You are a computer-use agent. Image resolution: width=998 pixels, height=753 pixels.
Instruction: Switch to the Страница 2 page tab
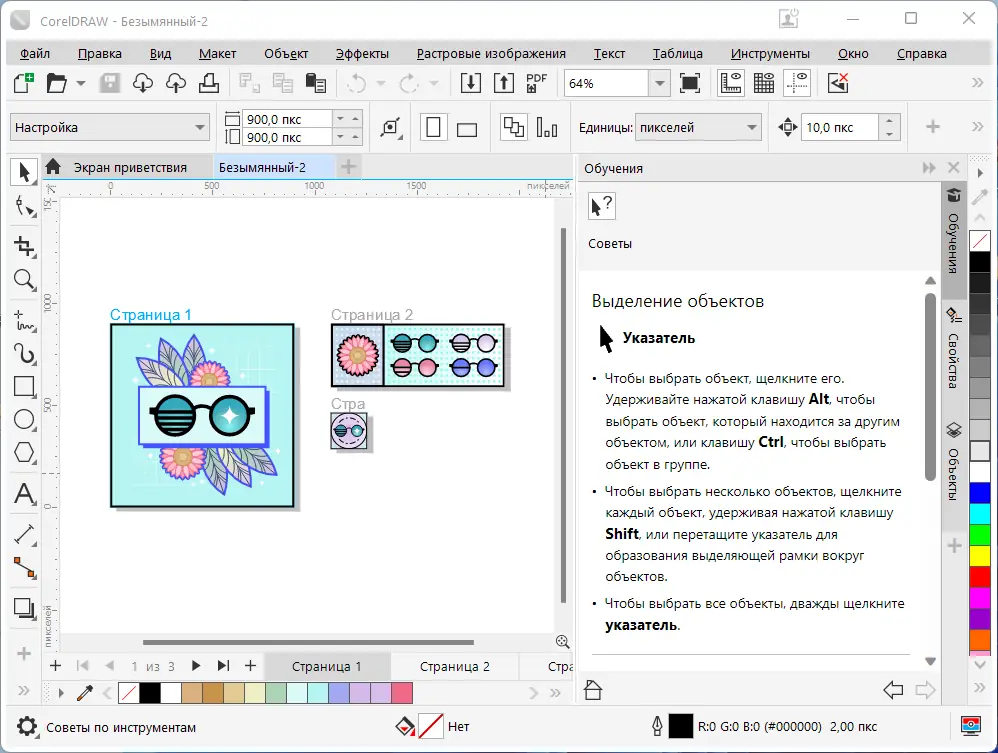coord(454,666)
